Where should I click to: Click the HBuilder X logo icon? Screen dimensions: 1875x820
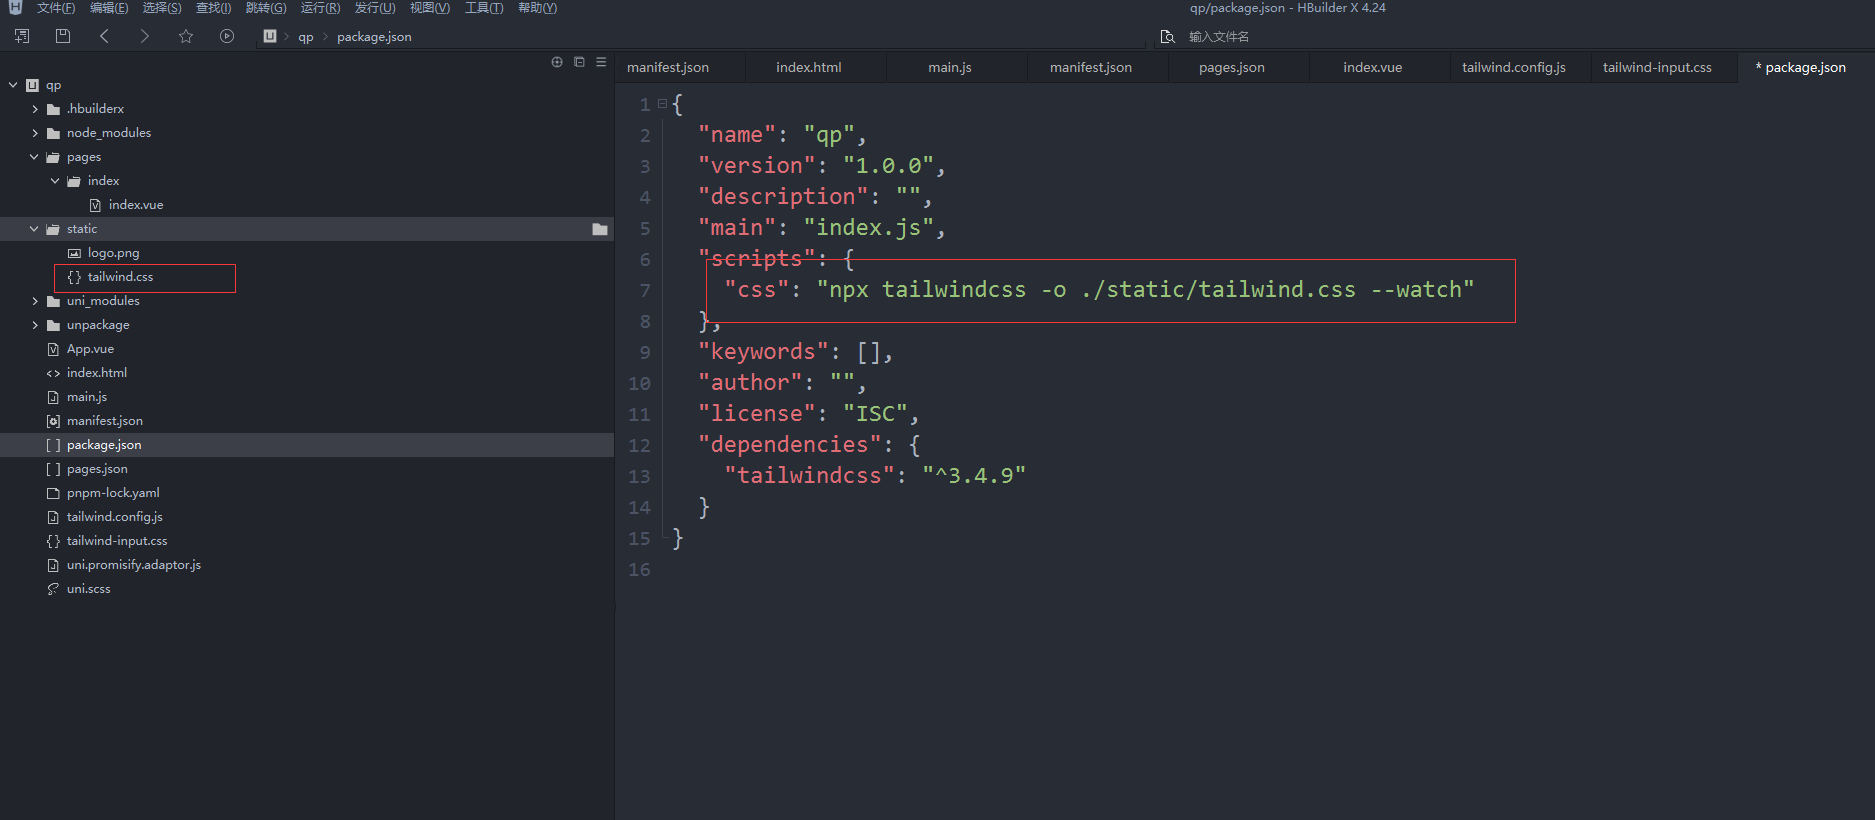coord(15,7)
